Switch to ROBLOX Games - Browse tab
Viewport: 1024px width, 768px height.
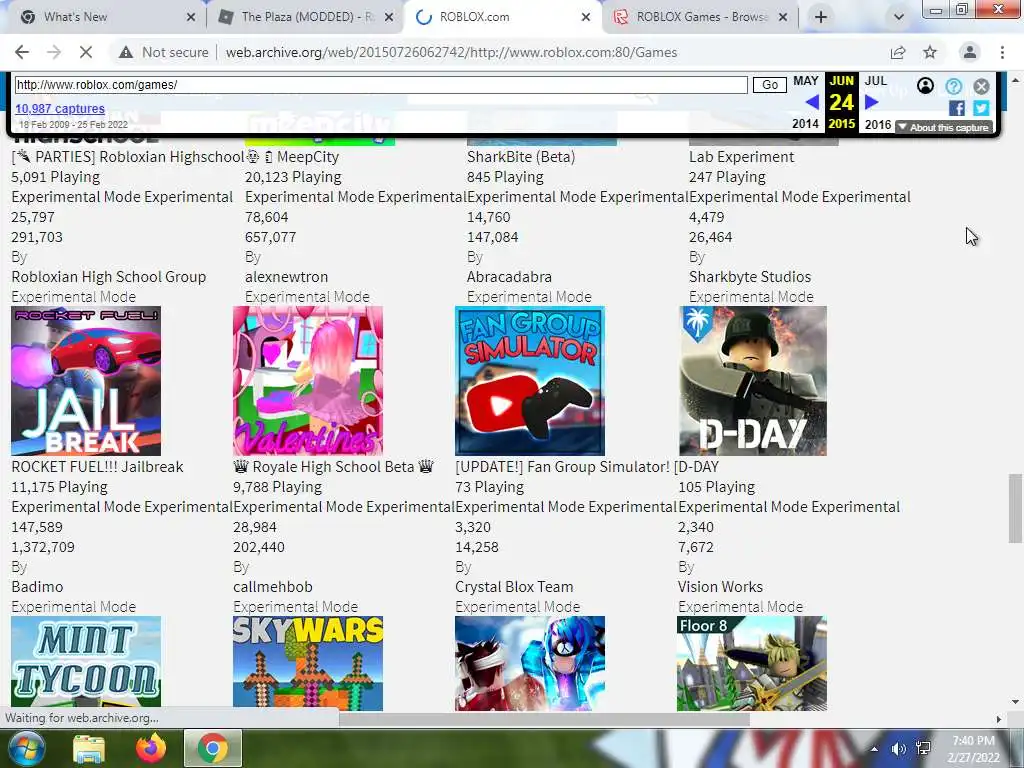700,17
